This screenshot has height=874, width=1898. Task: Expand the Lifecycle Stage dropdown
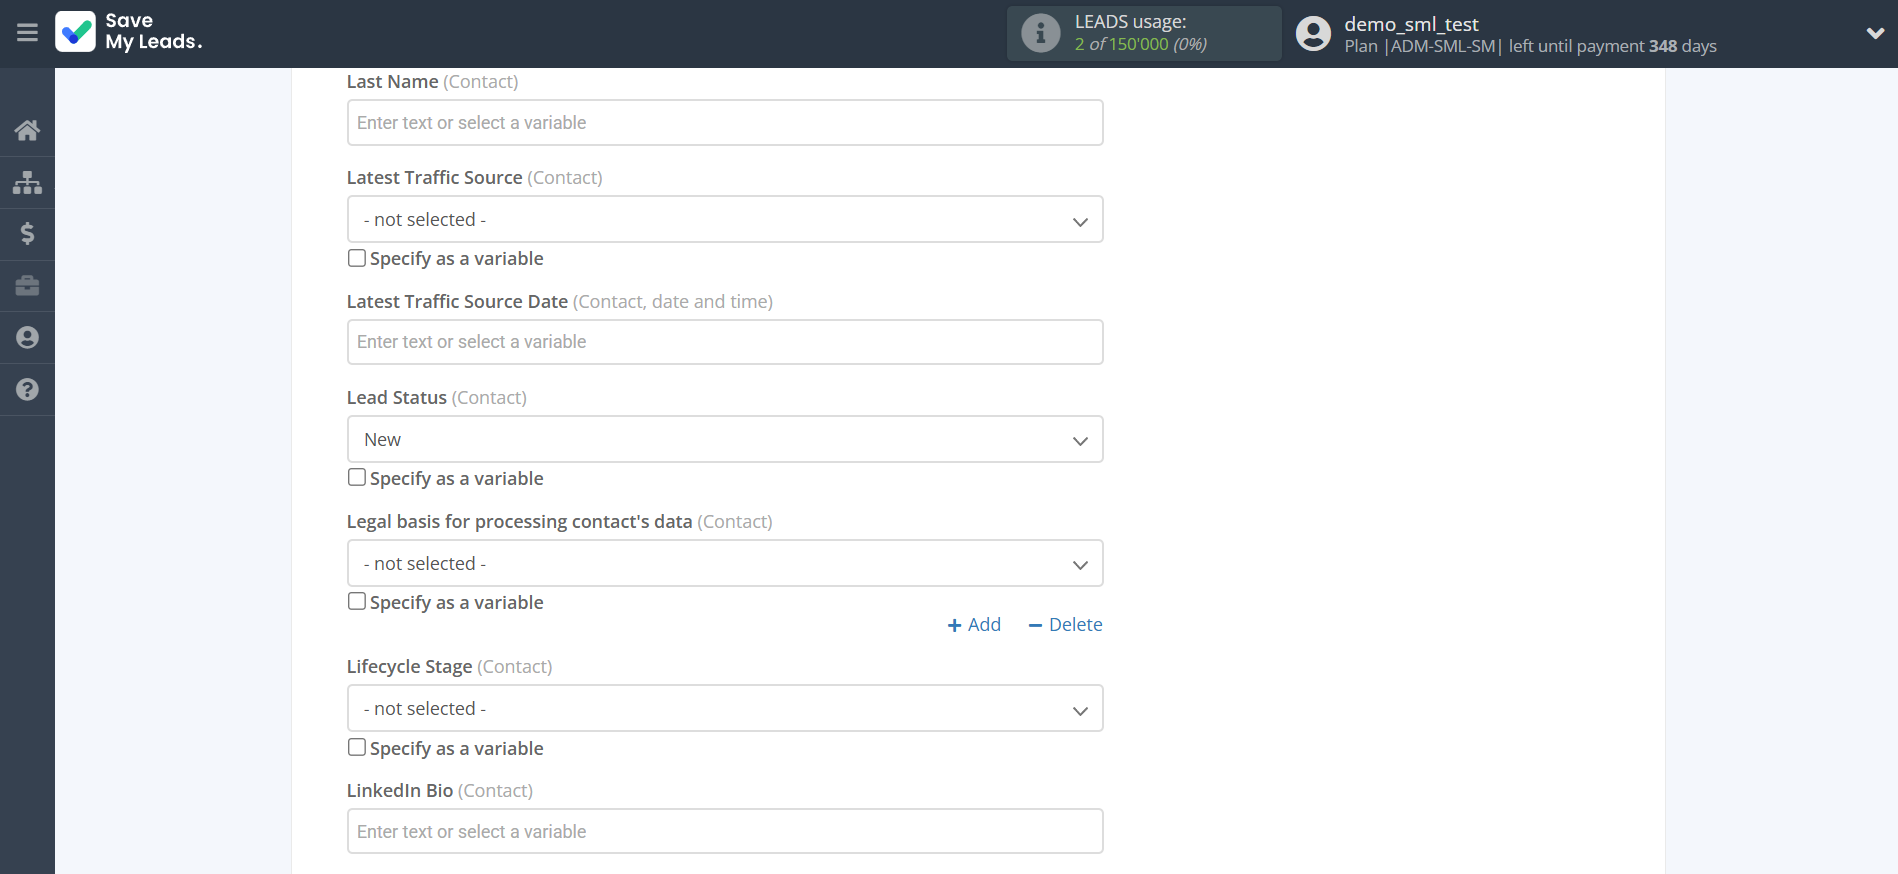coord(724,709)
